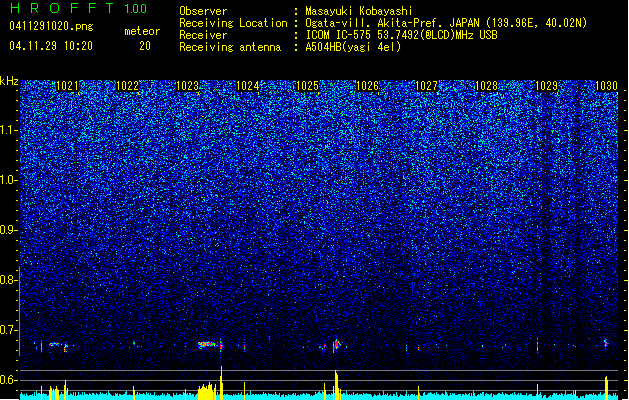Screen dimensions: 629x400
Task: Click the bright echo between 1025 and 1026
Action: point(337,345)
